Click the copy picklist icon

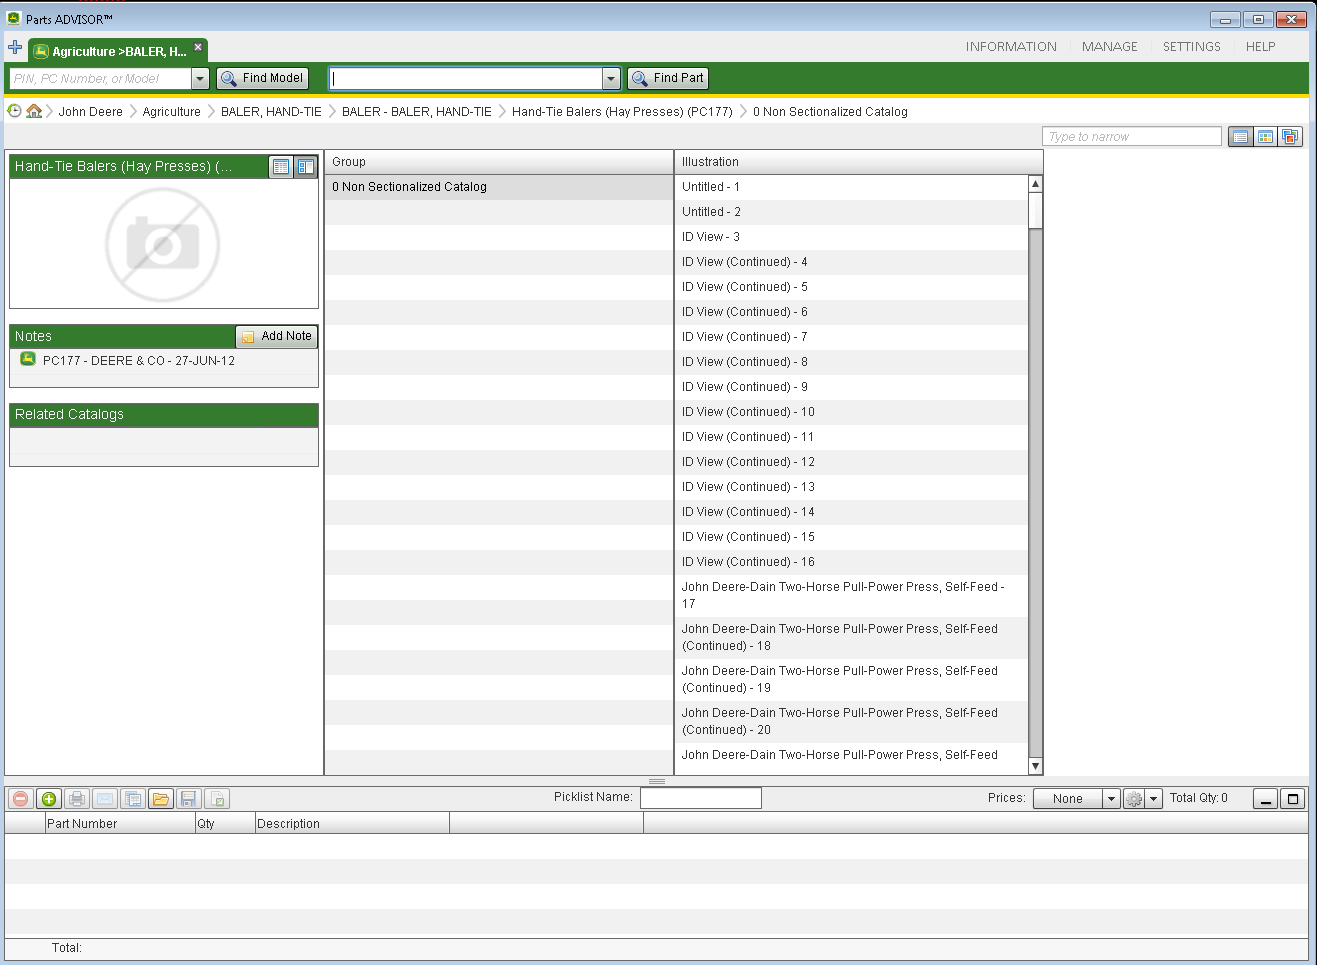pyautogui.click(x=132, y=799)
